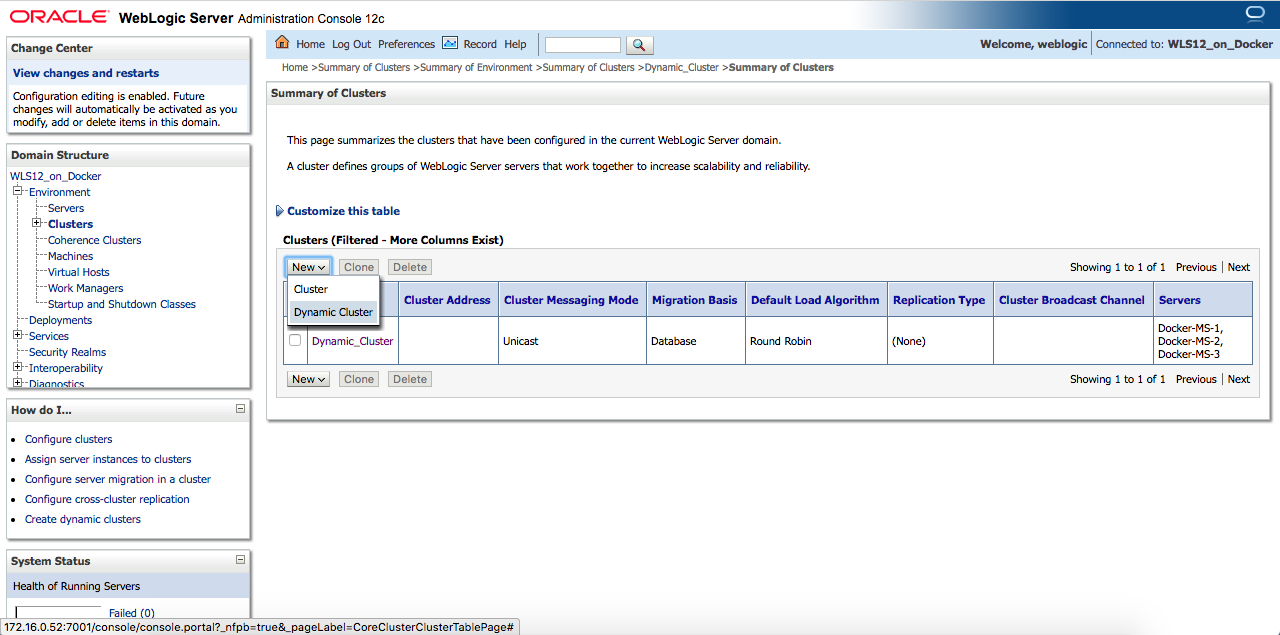Open Machines in the domain tree
Screen dimensions: 1280x635
pyautogui.click(x=70, y=256)
